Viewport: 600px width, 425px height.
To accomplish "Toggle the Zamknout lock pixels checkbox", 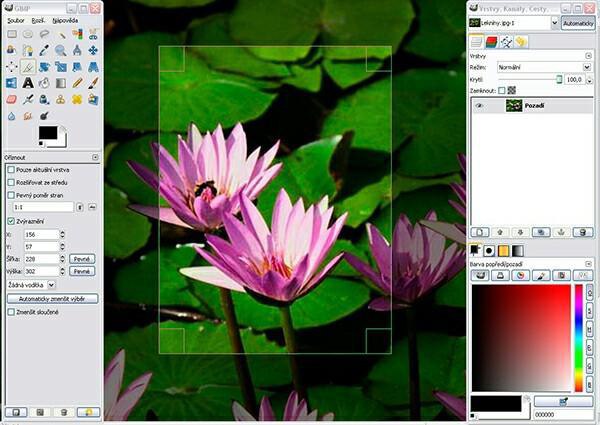I will pos(502,90).
